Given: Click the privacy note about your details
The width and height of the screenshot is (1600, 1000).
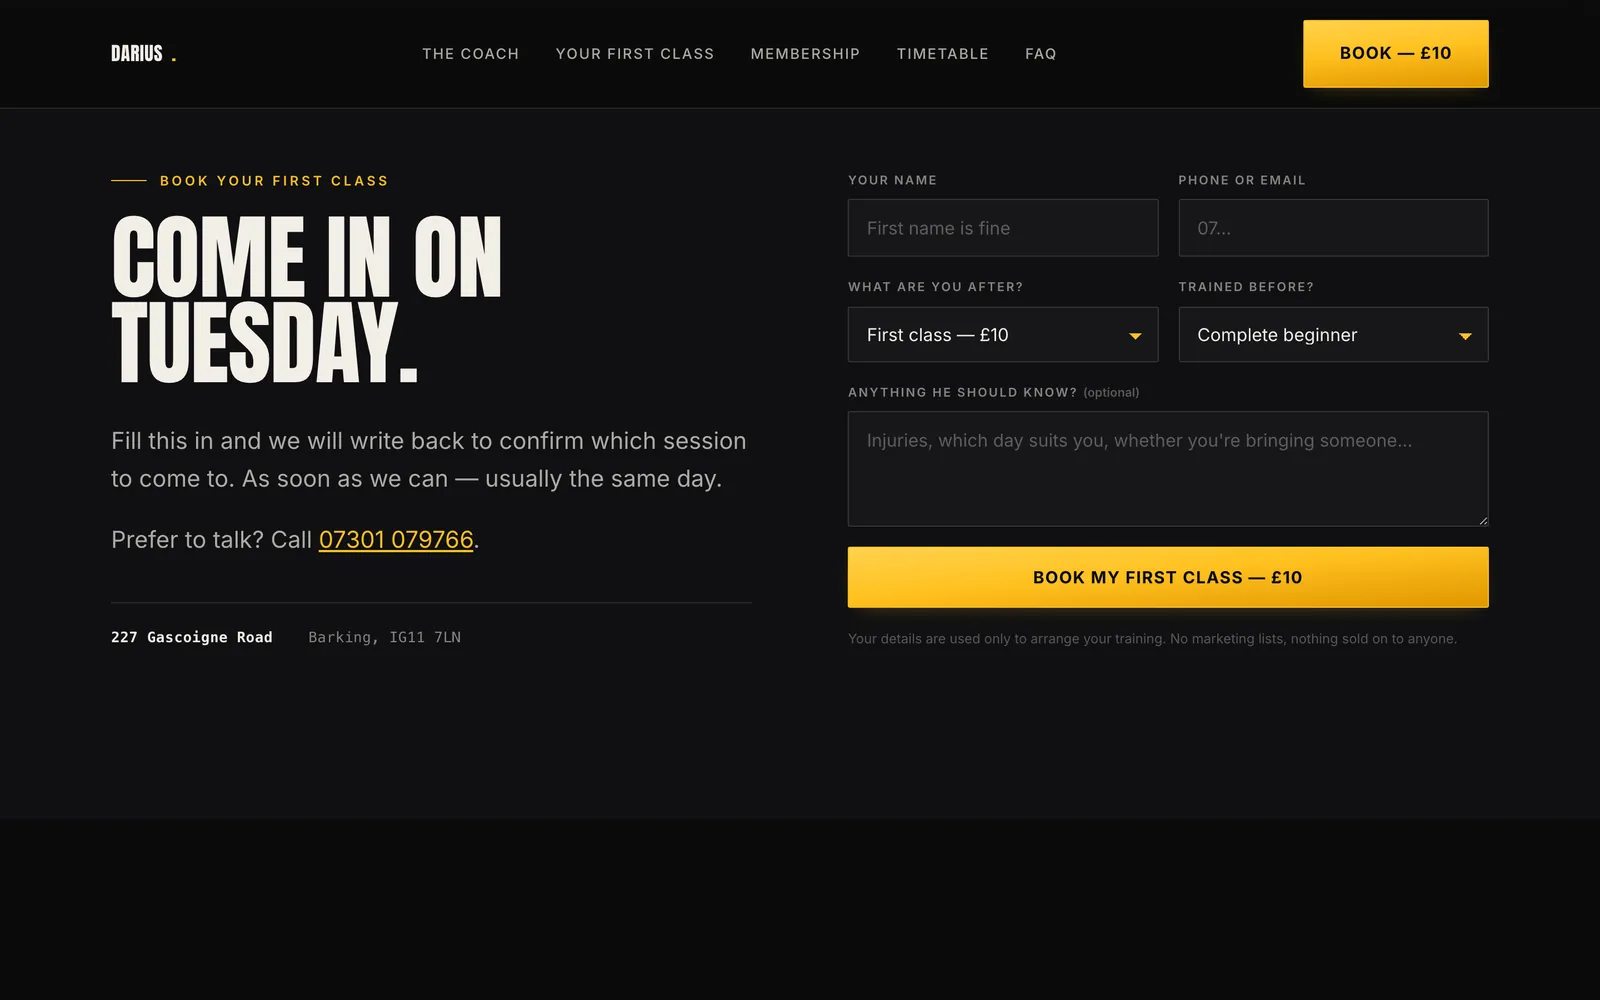Looking at the screenshot, I should click(1152, 639).
